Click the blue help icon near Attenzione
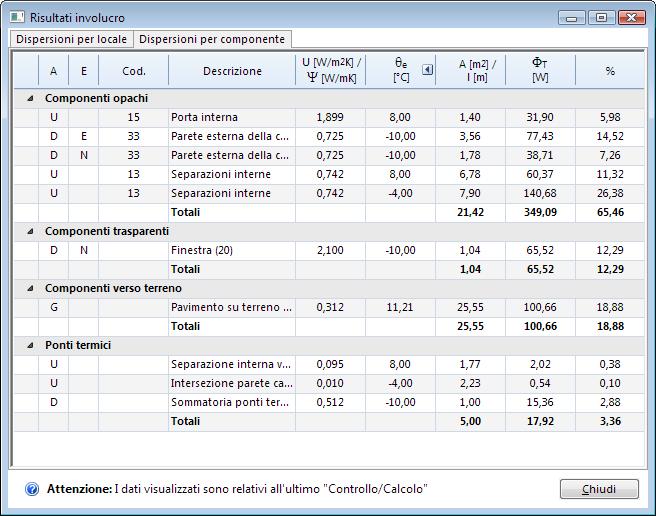This screenshot has height=516, width=656. click(32, 489)
